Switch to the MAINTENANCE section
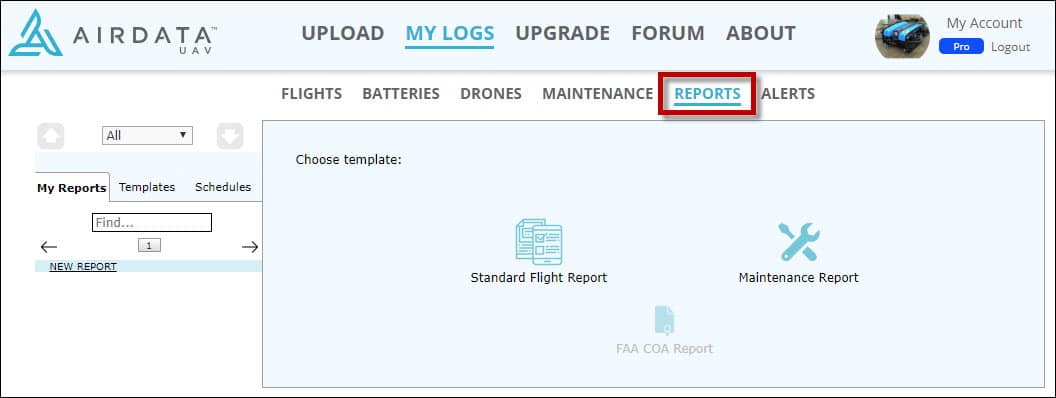1056x398 pixels. tap(597, 94)
